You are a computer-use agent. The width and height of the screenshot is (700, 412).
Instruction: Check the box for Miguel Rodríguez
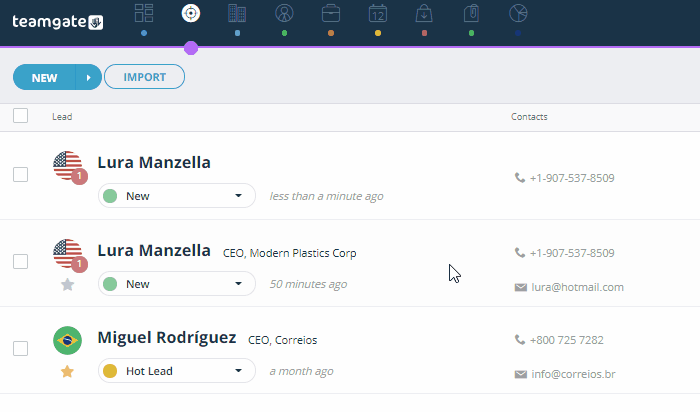click(21, 348)
